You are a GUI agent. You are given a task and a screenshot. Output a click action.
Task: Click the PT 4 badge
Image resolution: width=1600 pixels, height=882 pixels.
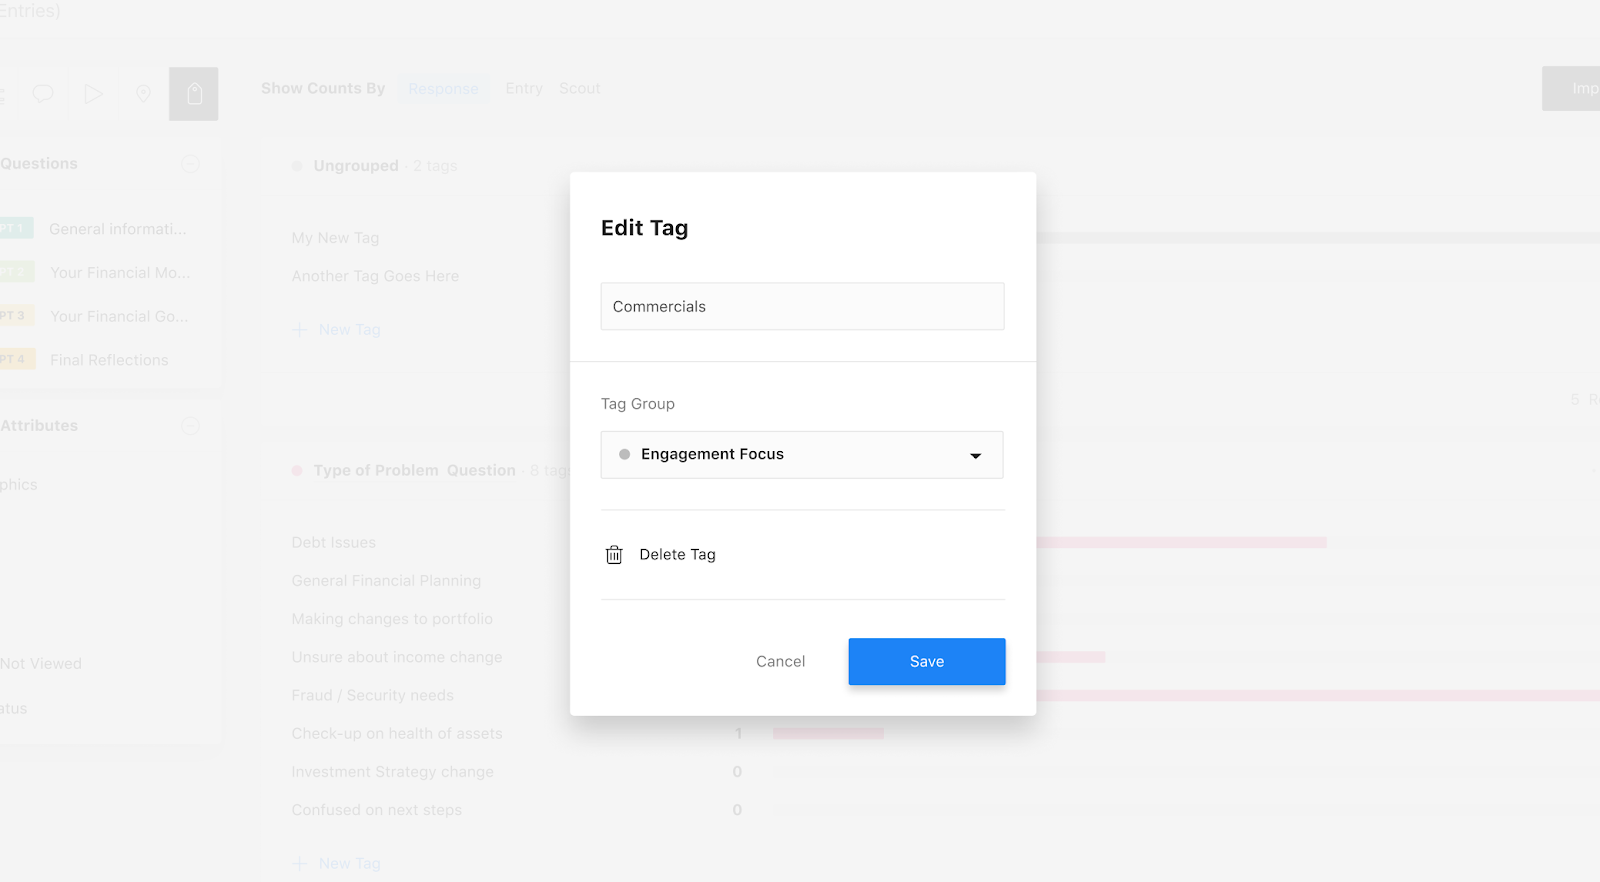(16, 359)
